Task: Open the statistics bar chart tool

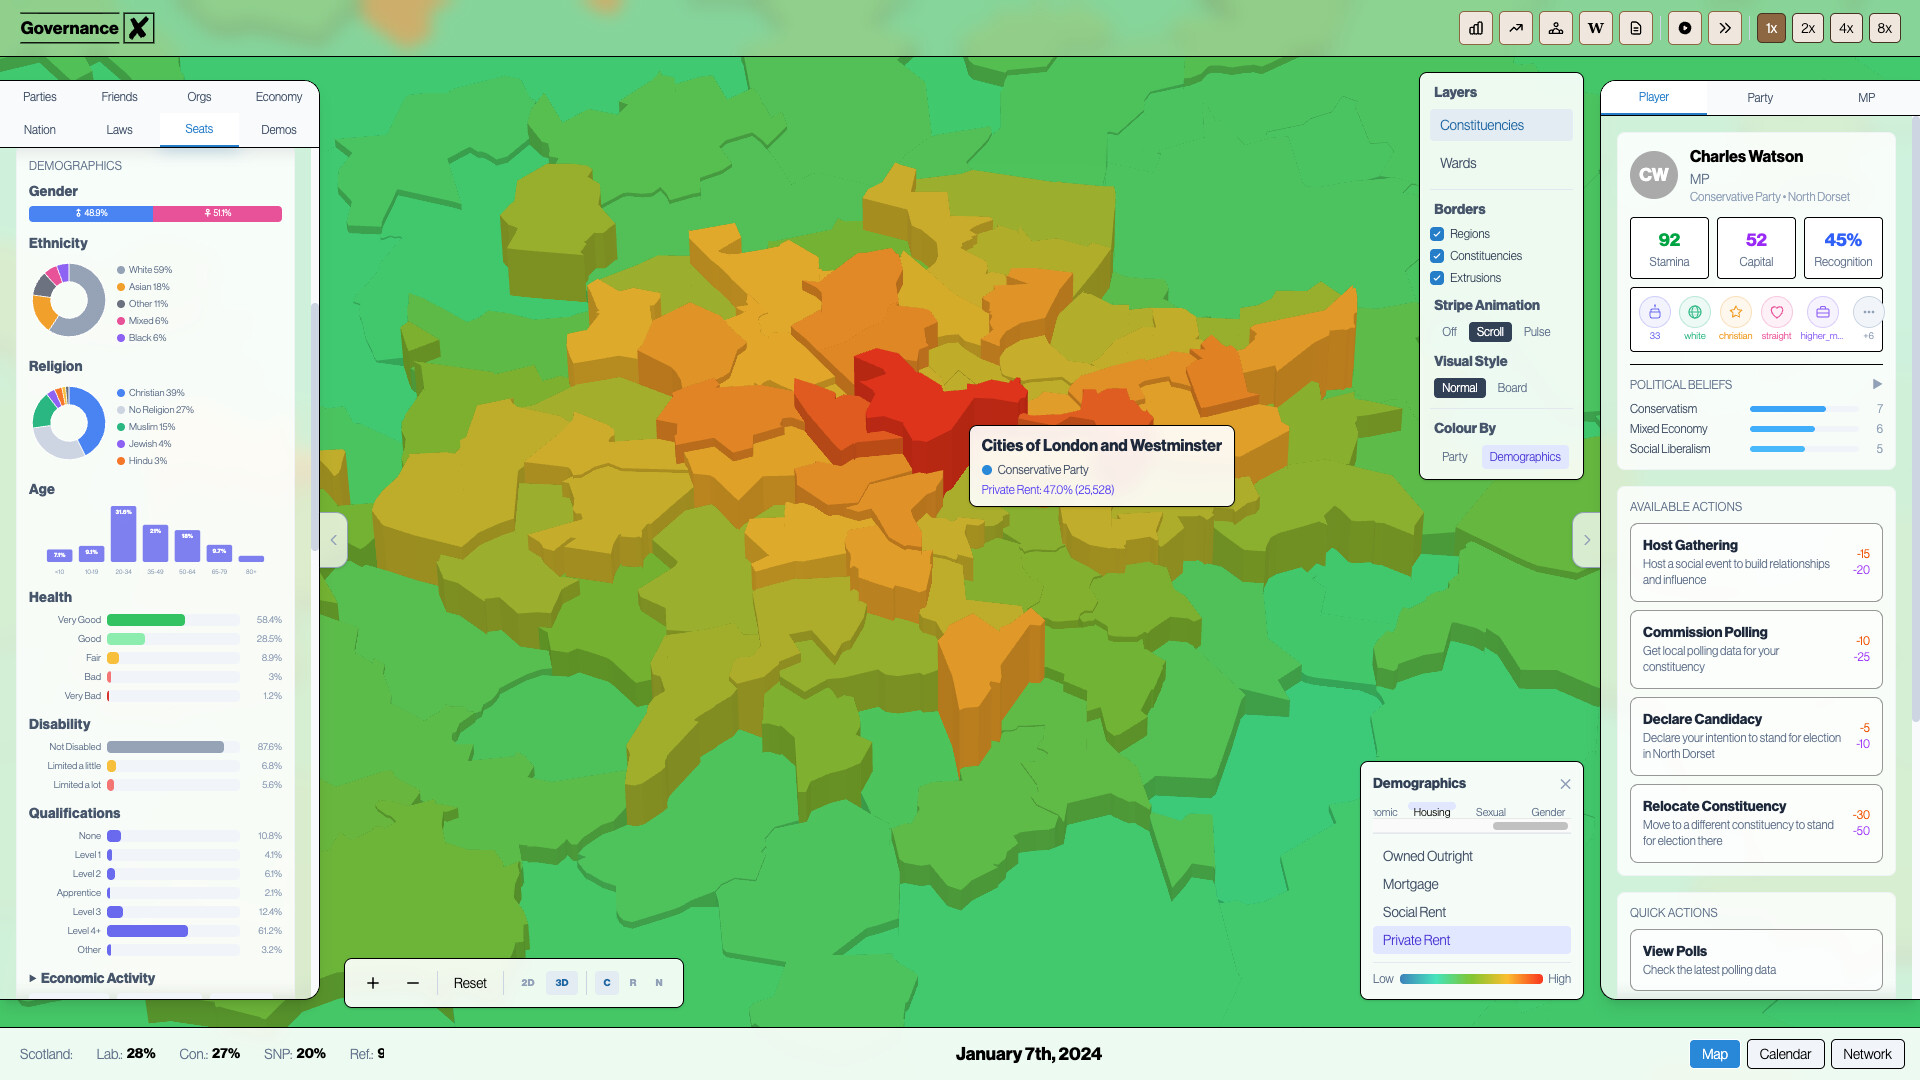Action: click(1476, 28)
